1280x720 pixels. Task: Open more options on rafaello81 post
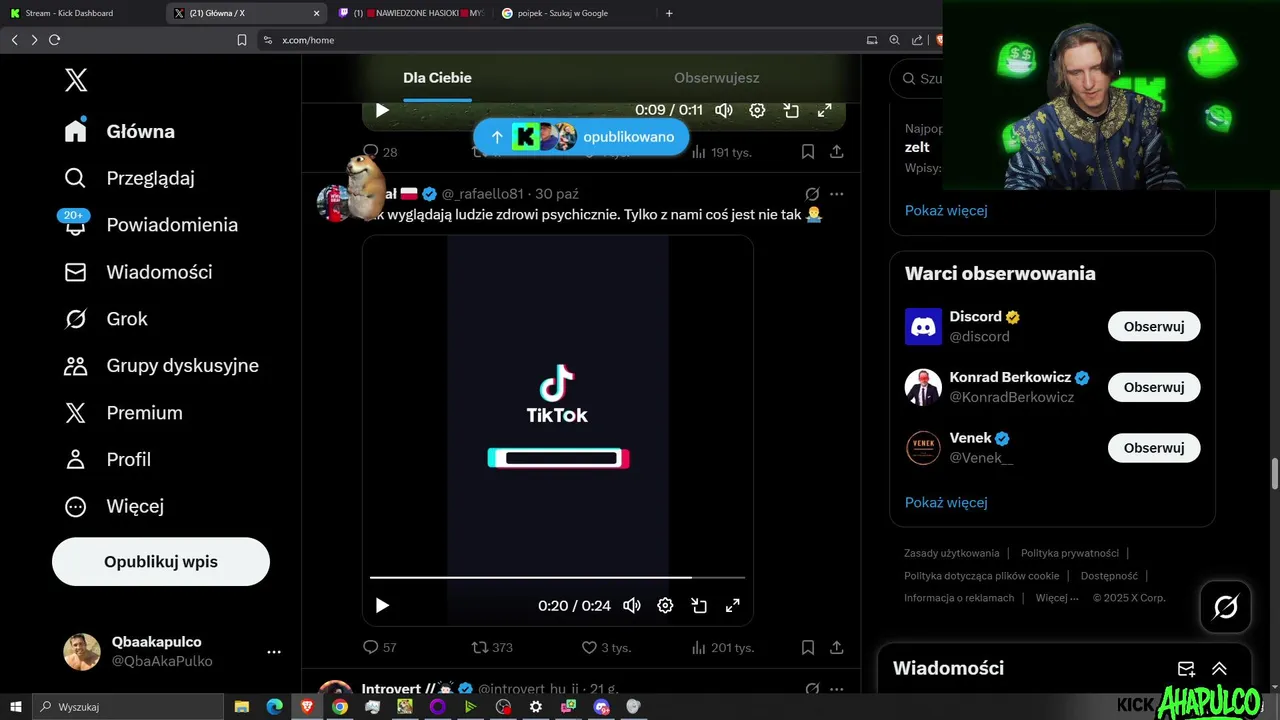coord(837,194)
